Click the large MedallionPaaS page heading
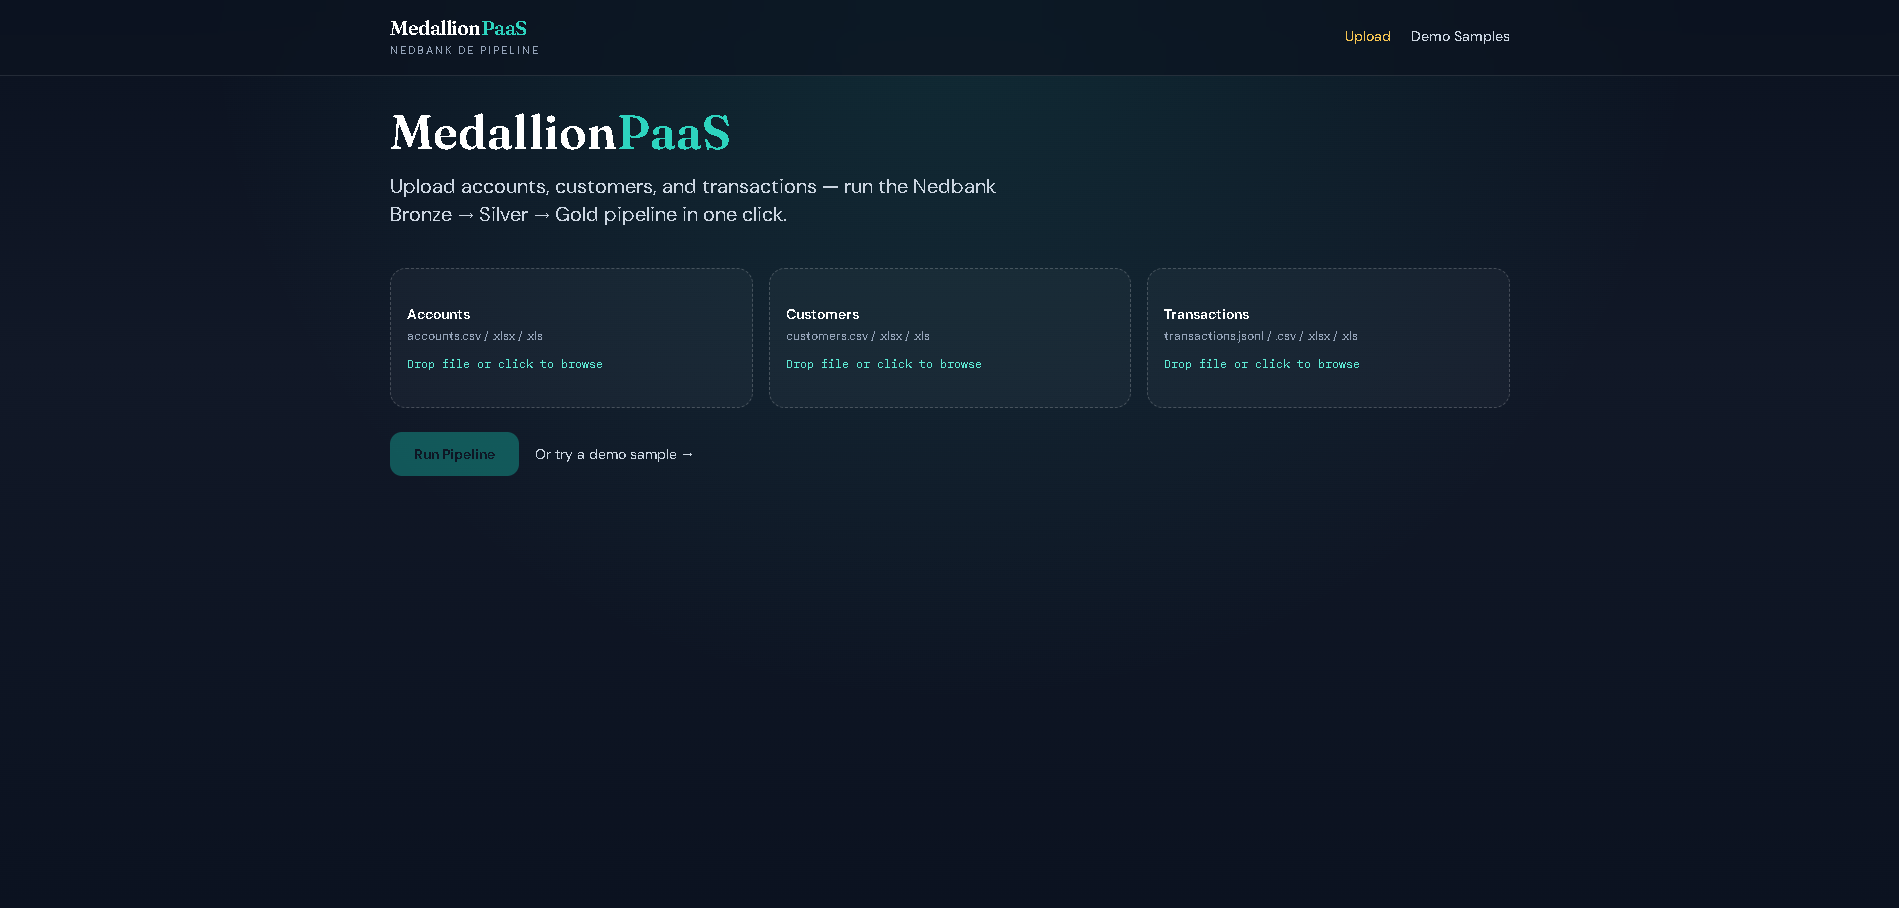The image size is (1899, 908). [x=560, y=133]
